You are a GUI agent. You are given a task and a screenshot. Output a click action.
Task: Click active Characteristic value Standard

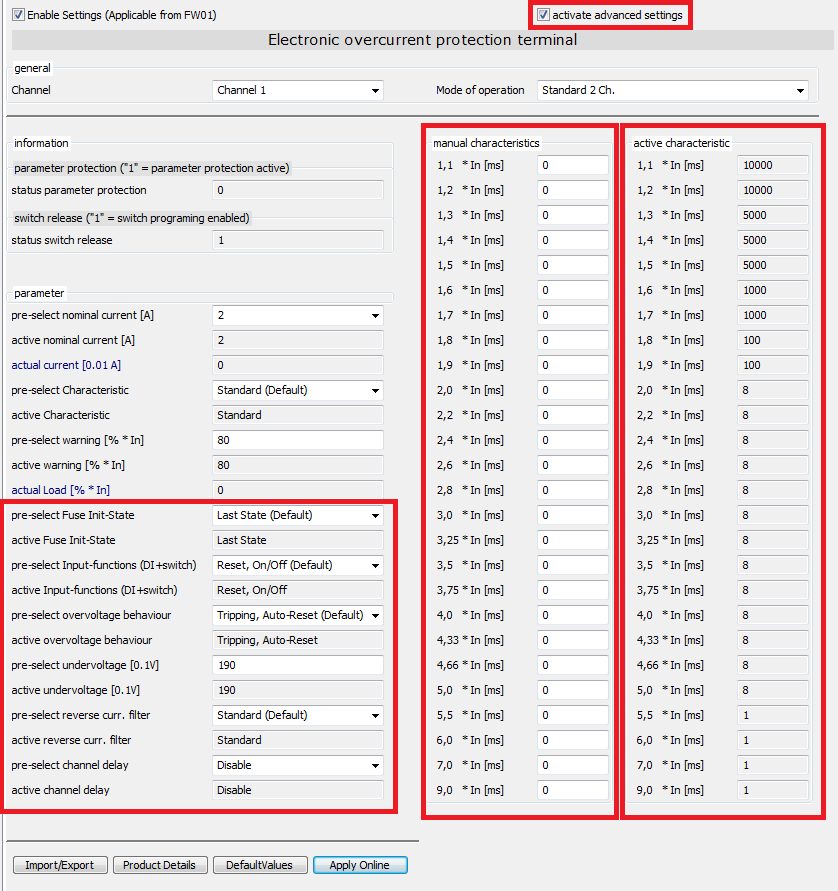pos(298,415)
